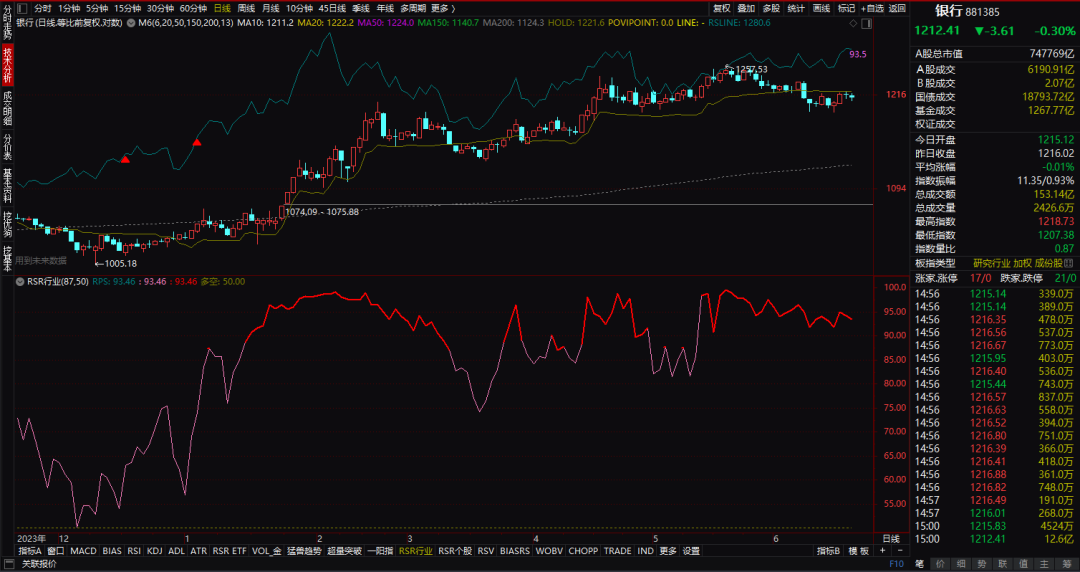Switch to the 分时 period
Viewport: 1080px width, 572px height.
click(x=43, y=8)
